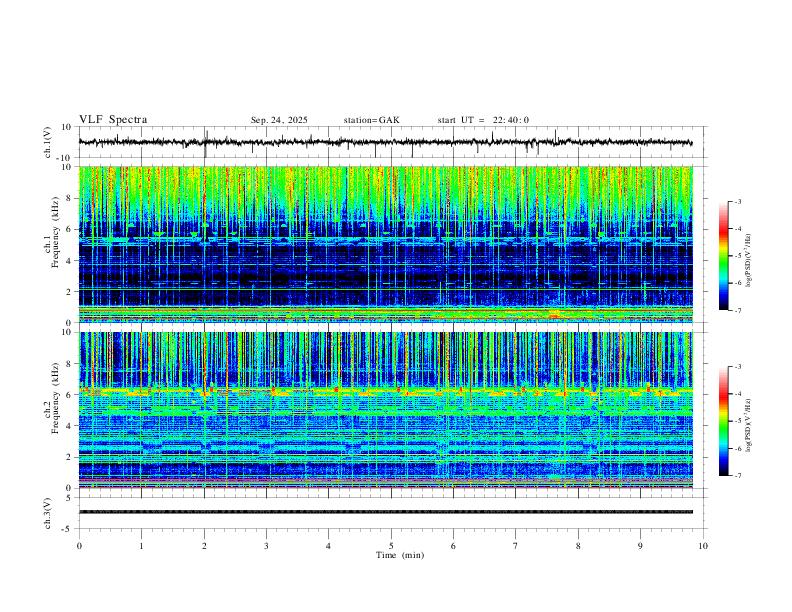The width and height of the screenshot is (792, 612).
Task: Click the ch.3 voltage trace band
Action: (386, 512)
